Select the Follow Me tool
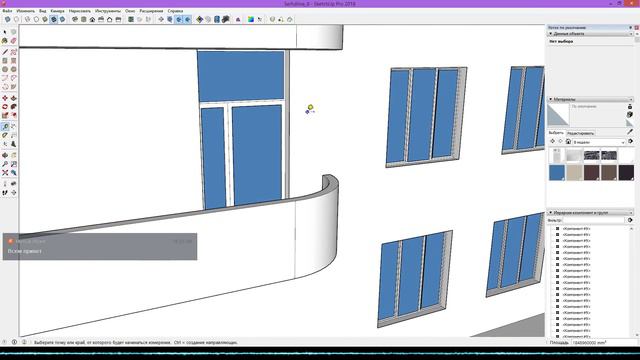 [13, 107]
